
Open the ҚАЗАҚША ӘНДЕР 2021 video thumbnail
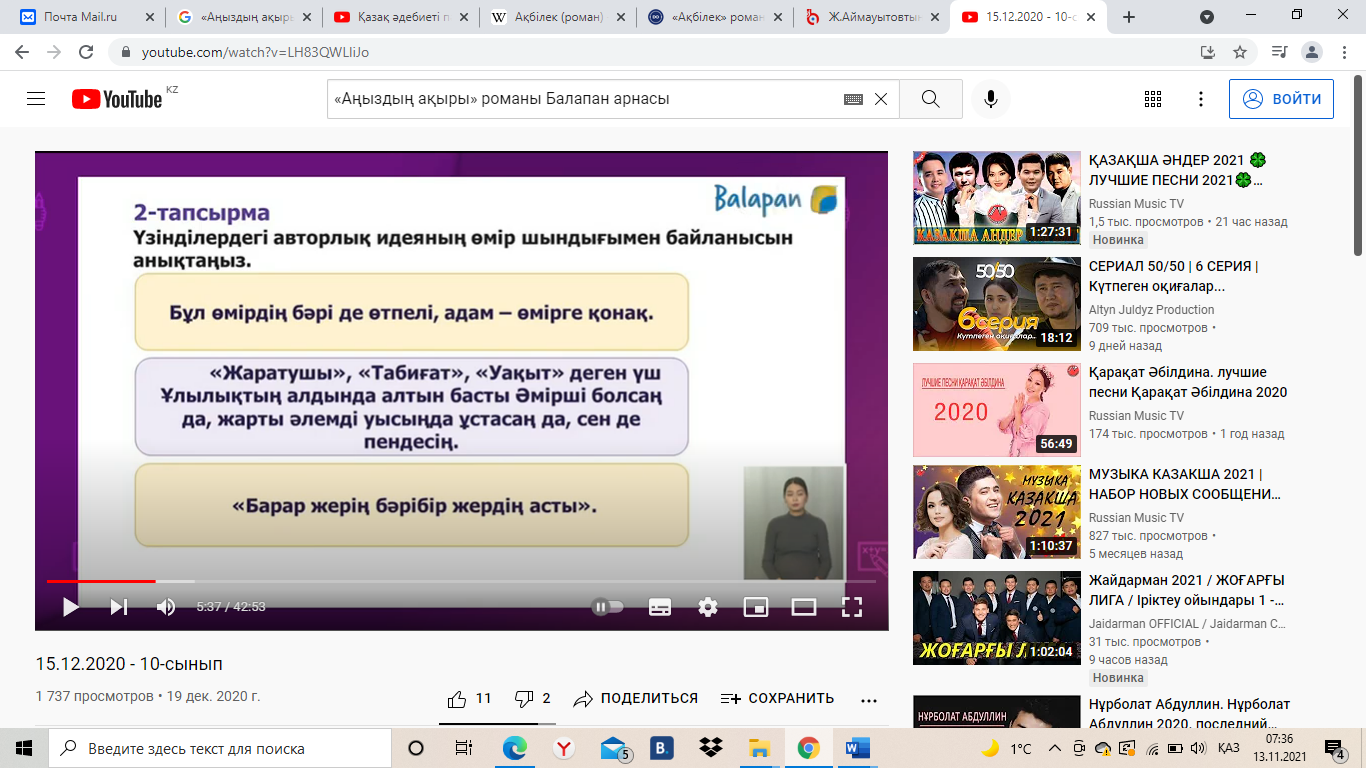coord(997,198)
